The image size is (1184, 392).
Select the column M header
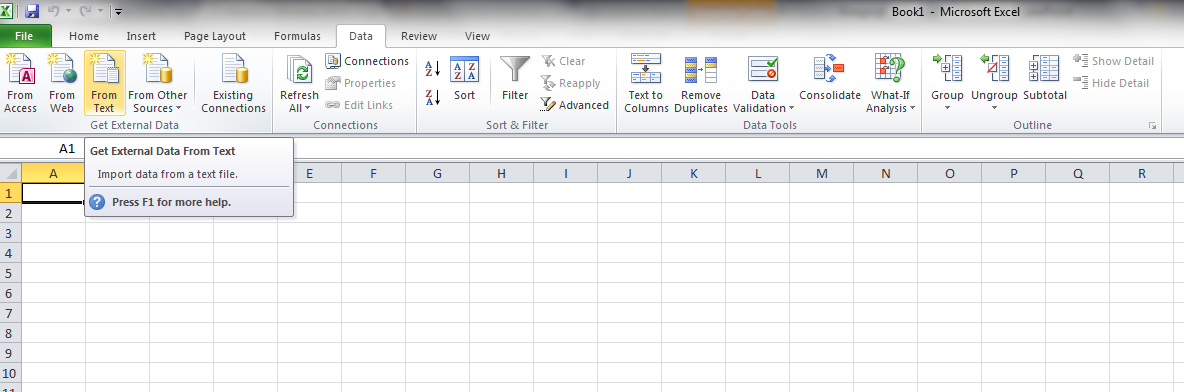point(822,174)
